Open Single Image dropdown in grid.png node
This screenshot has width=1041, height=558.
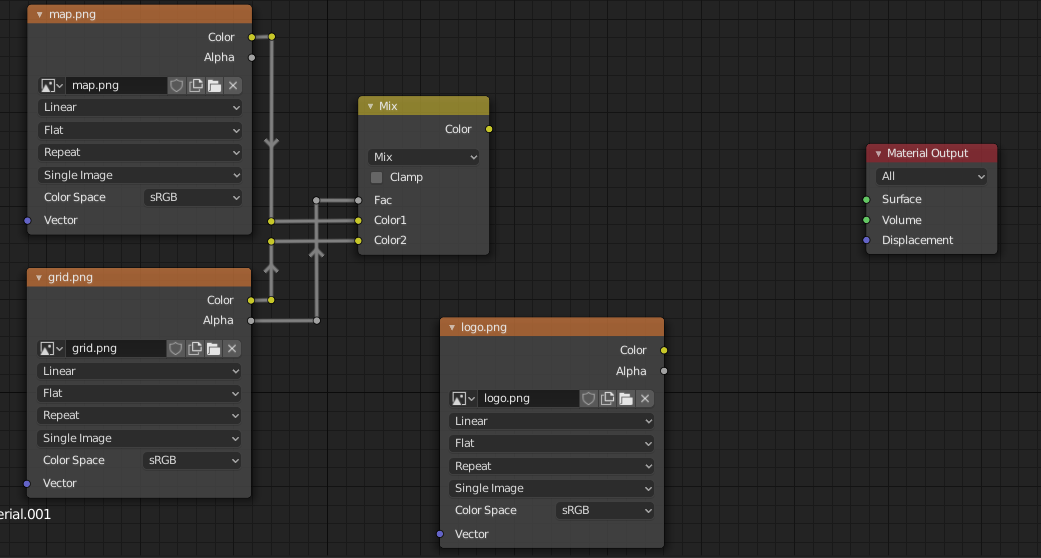click(139, 438)
